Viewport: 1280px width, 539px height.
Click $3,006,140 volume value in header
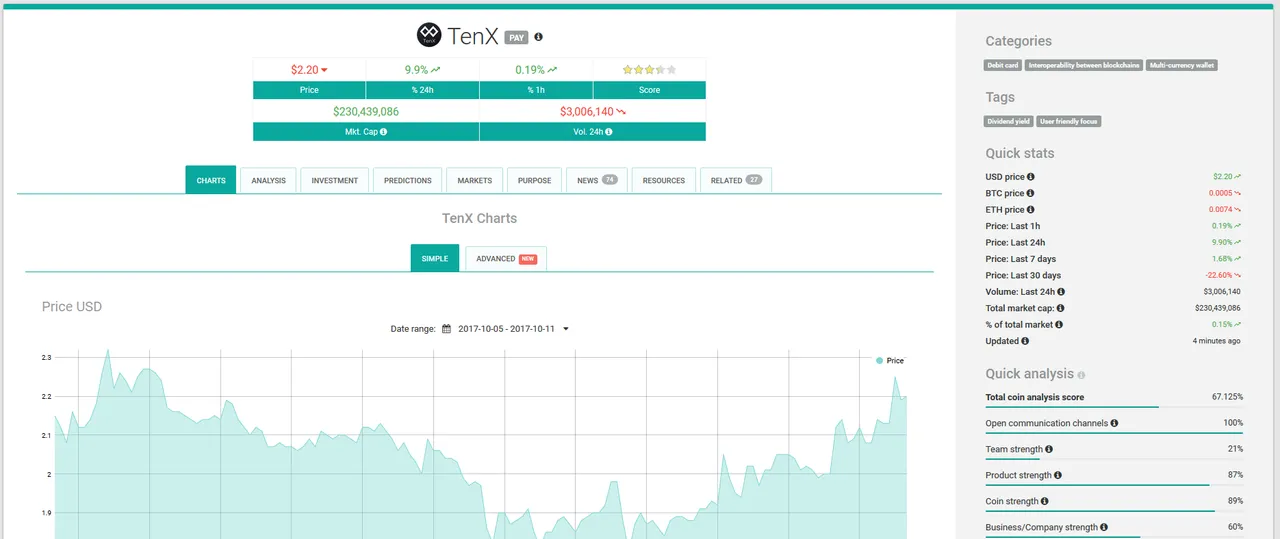click(x=587, y=112)
